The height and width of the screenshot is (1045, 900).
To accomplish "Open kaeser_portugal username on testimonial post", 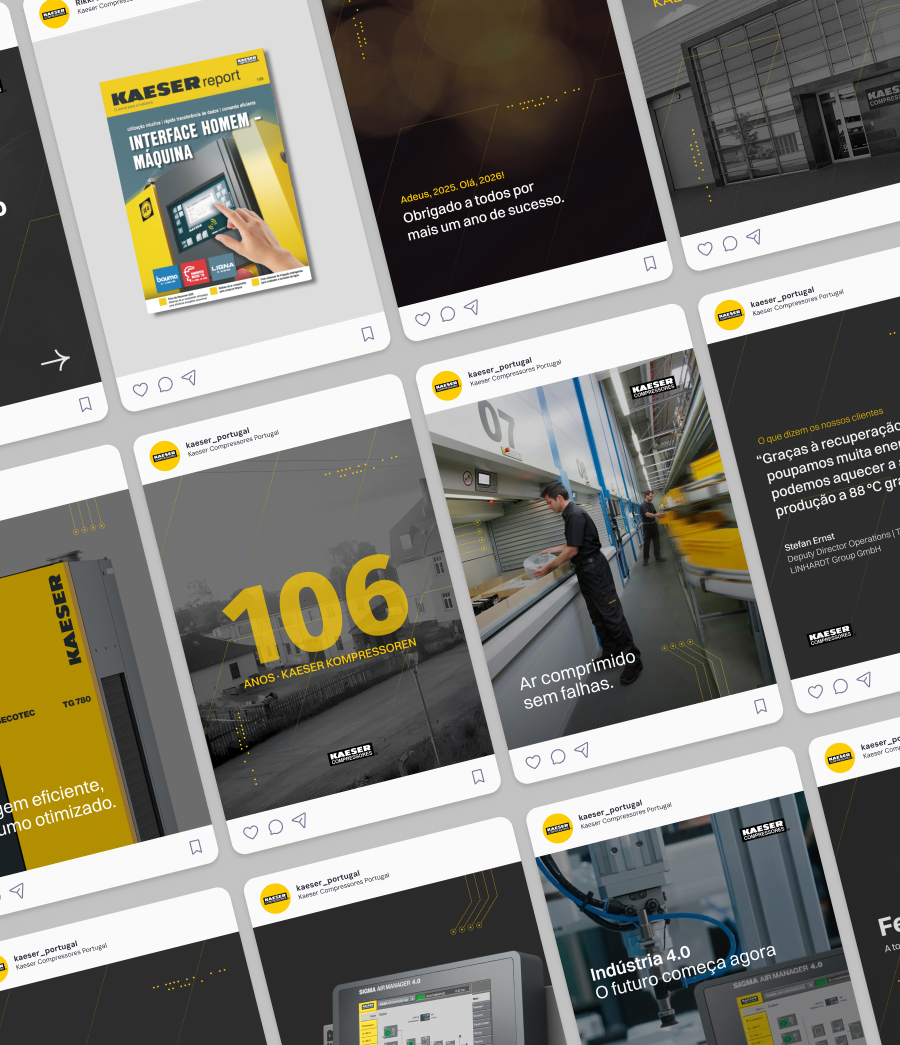I will click(x=782, y=297).
